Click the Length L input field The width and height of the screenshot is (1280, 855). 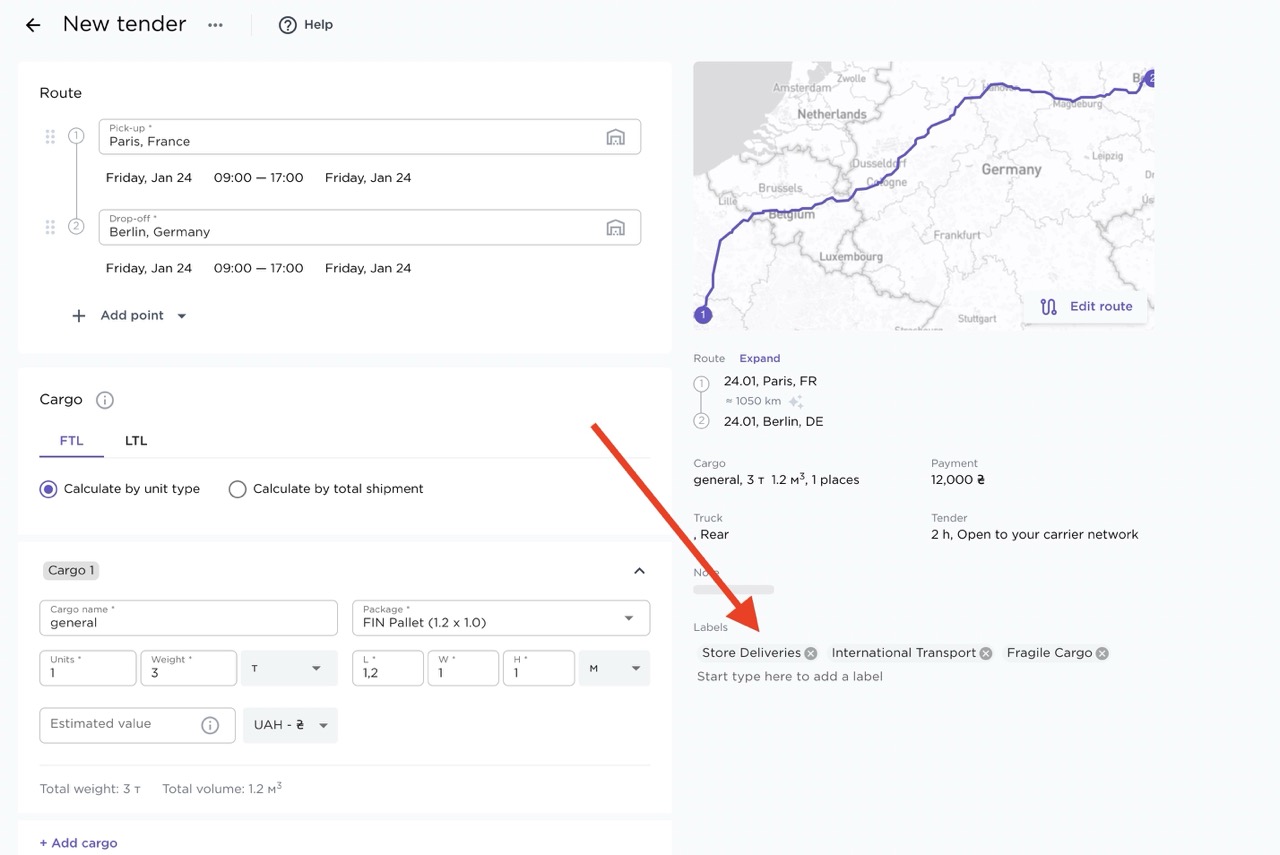(x=388, y=668)
